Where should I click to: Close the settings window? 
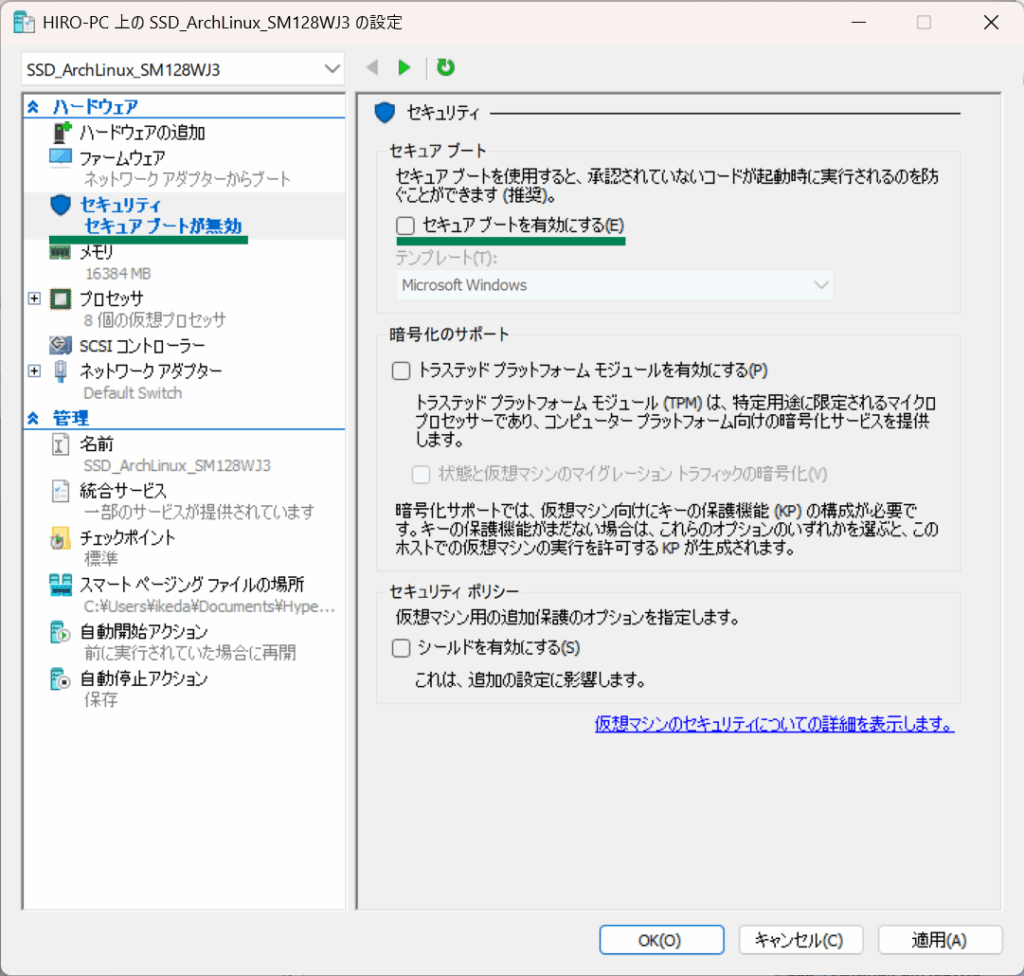tap(991, 22)
